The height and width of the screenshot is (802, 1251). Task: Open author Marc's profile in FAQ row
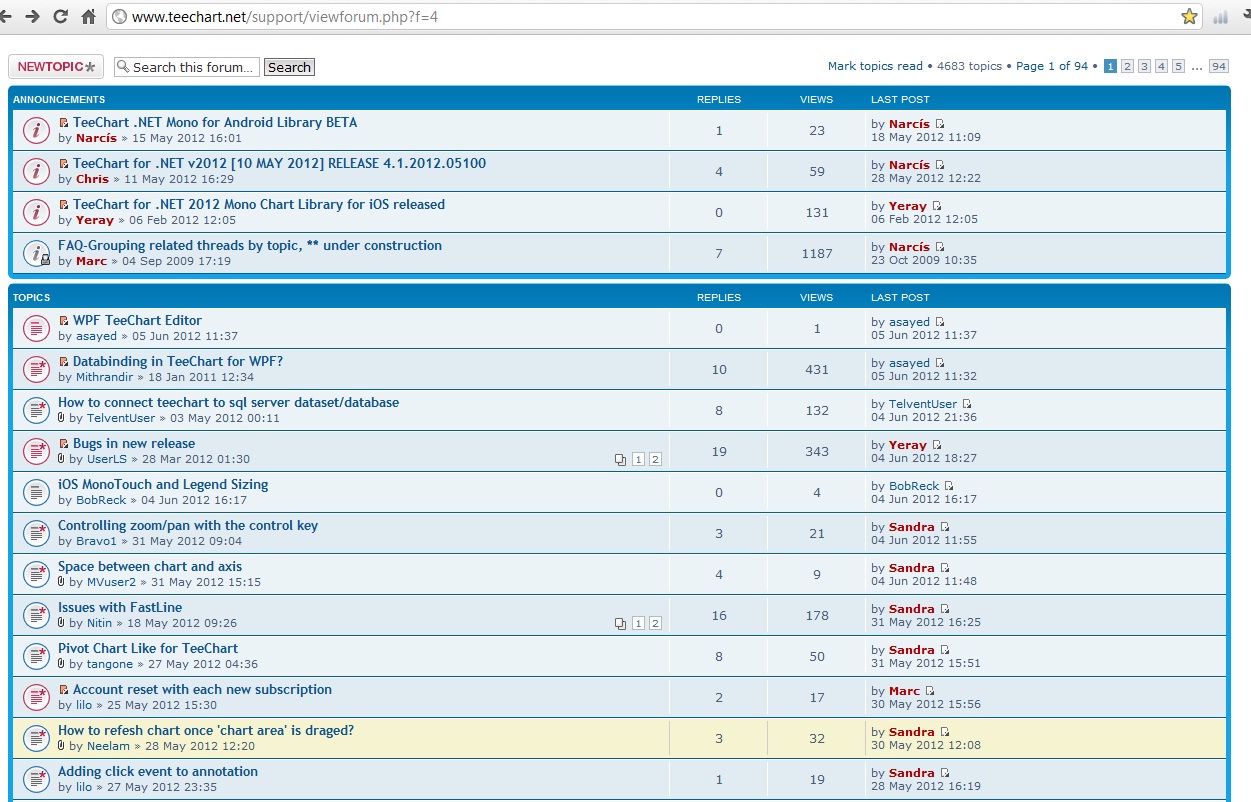(91, 261)
